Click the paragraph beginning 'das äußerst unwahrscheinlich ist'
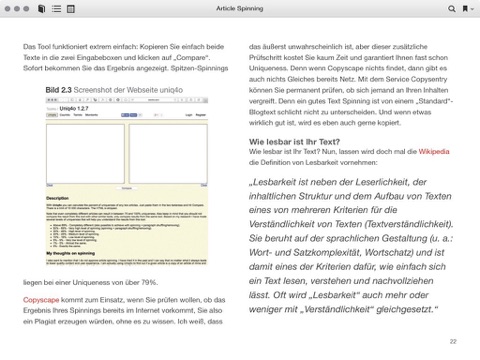The image size is (480, 360). 351,85
